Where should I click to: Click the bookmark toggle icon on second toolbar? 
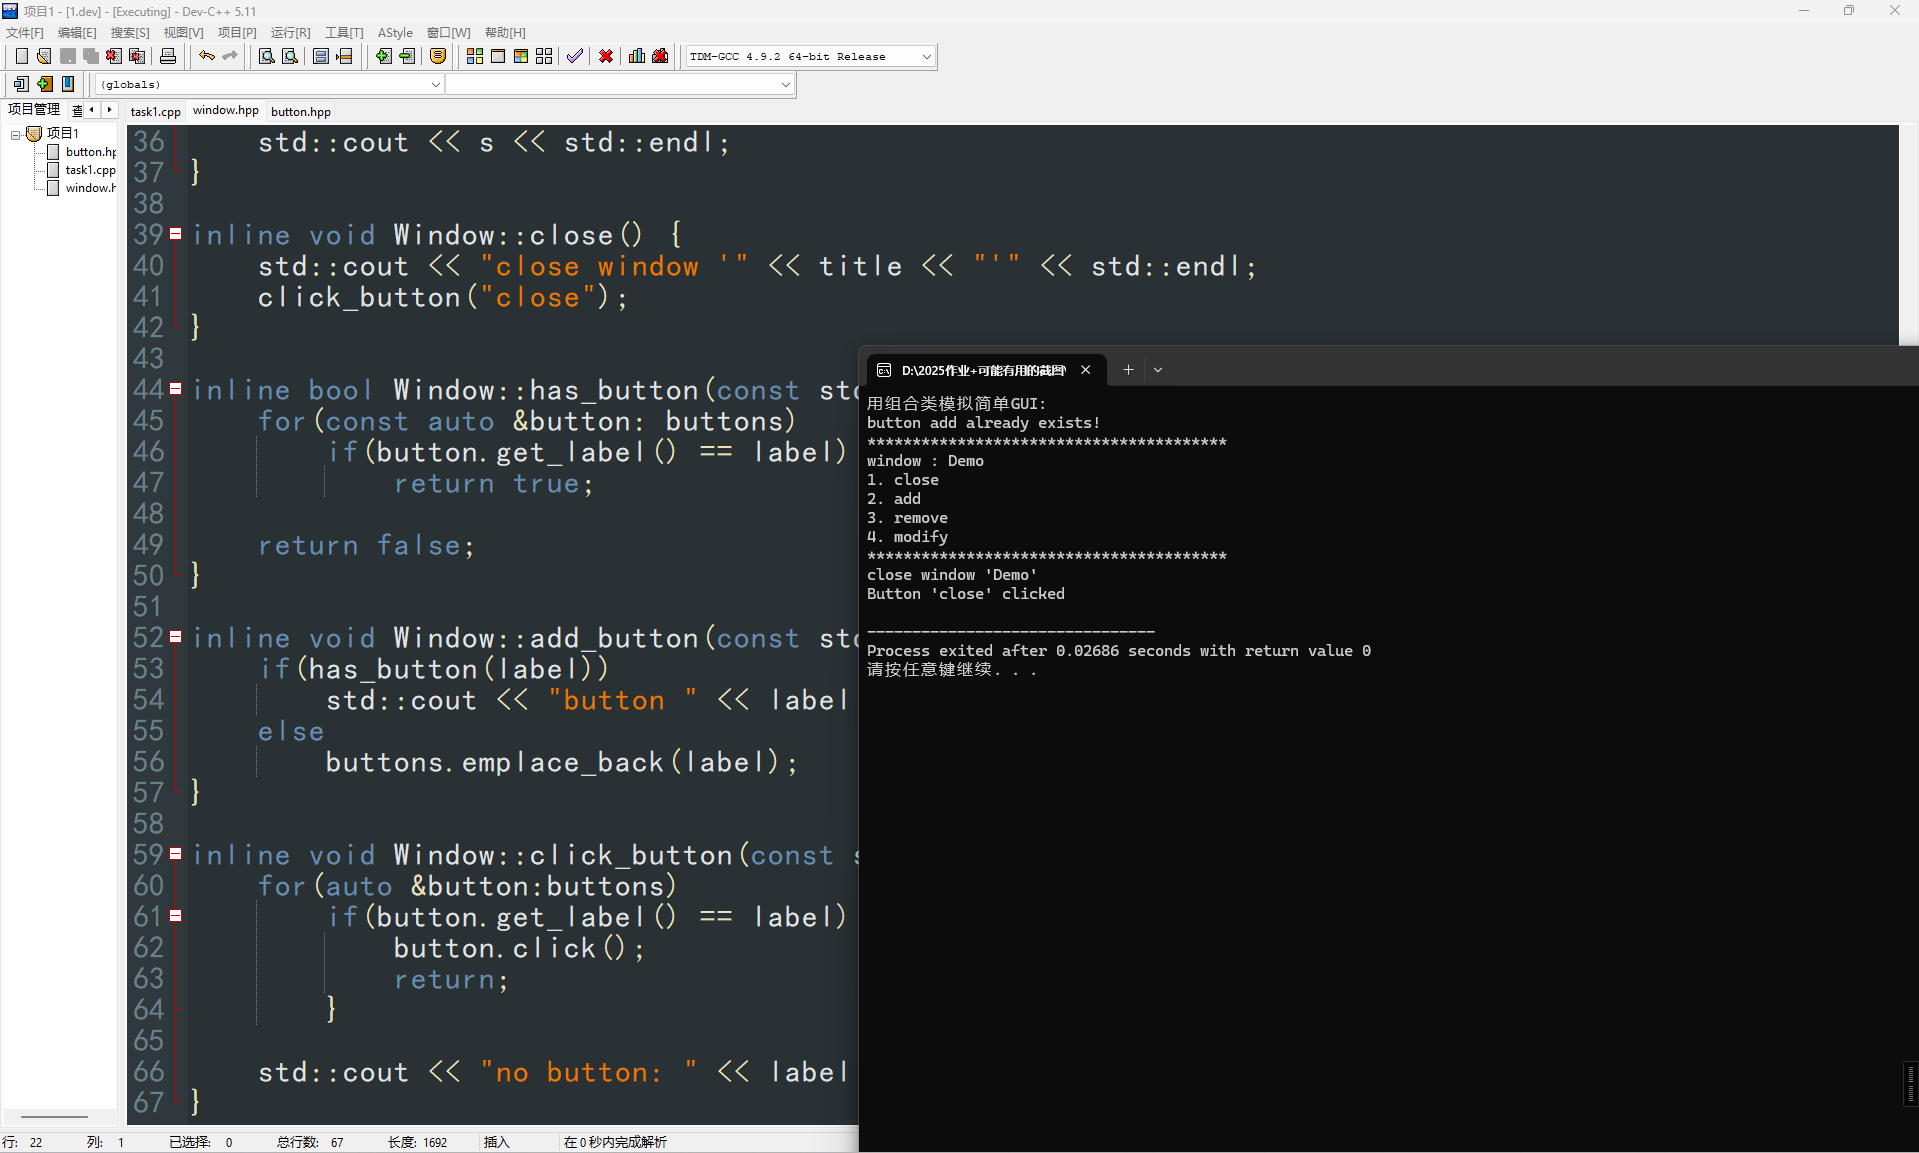point(68,84)
